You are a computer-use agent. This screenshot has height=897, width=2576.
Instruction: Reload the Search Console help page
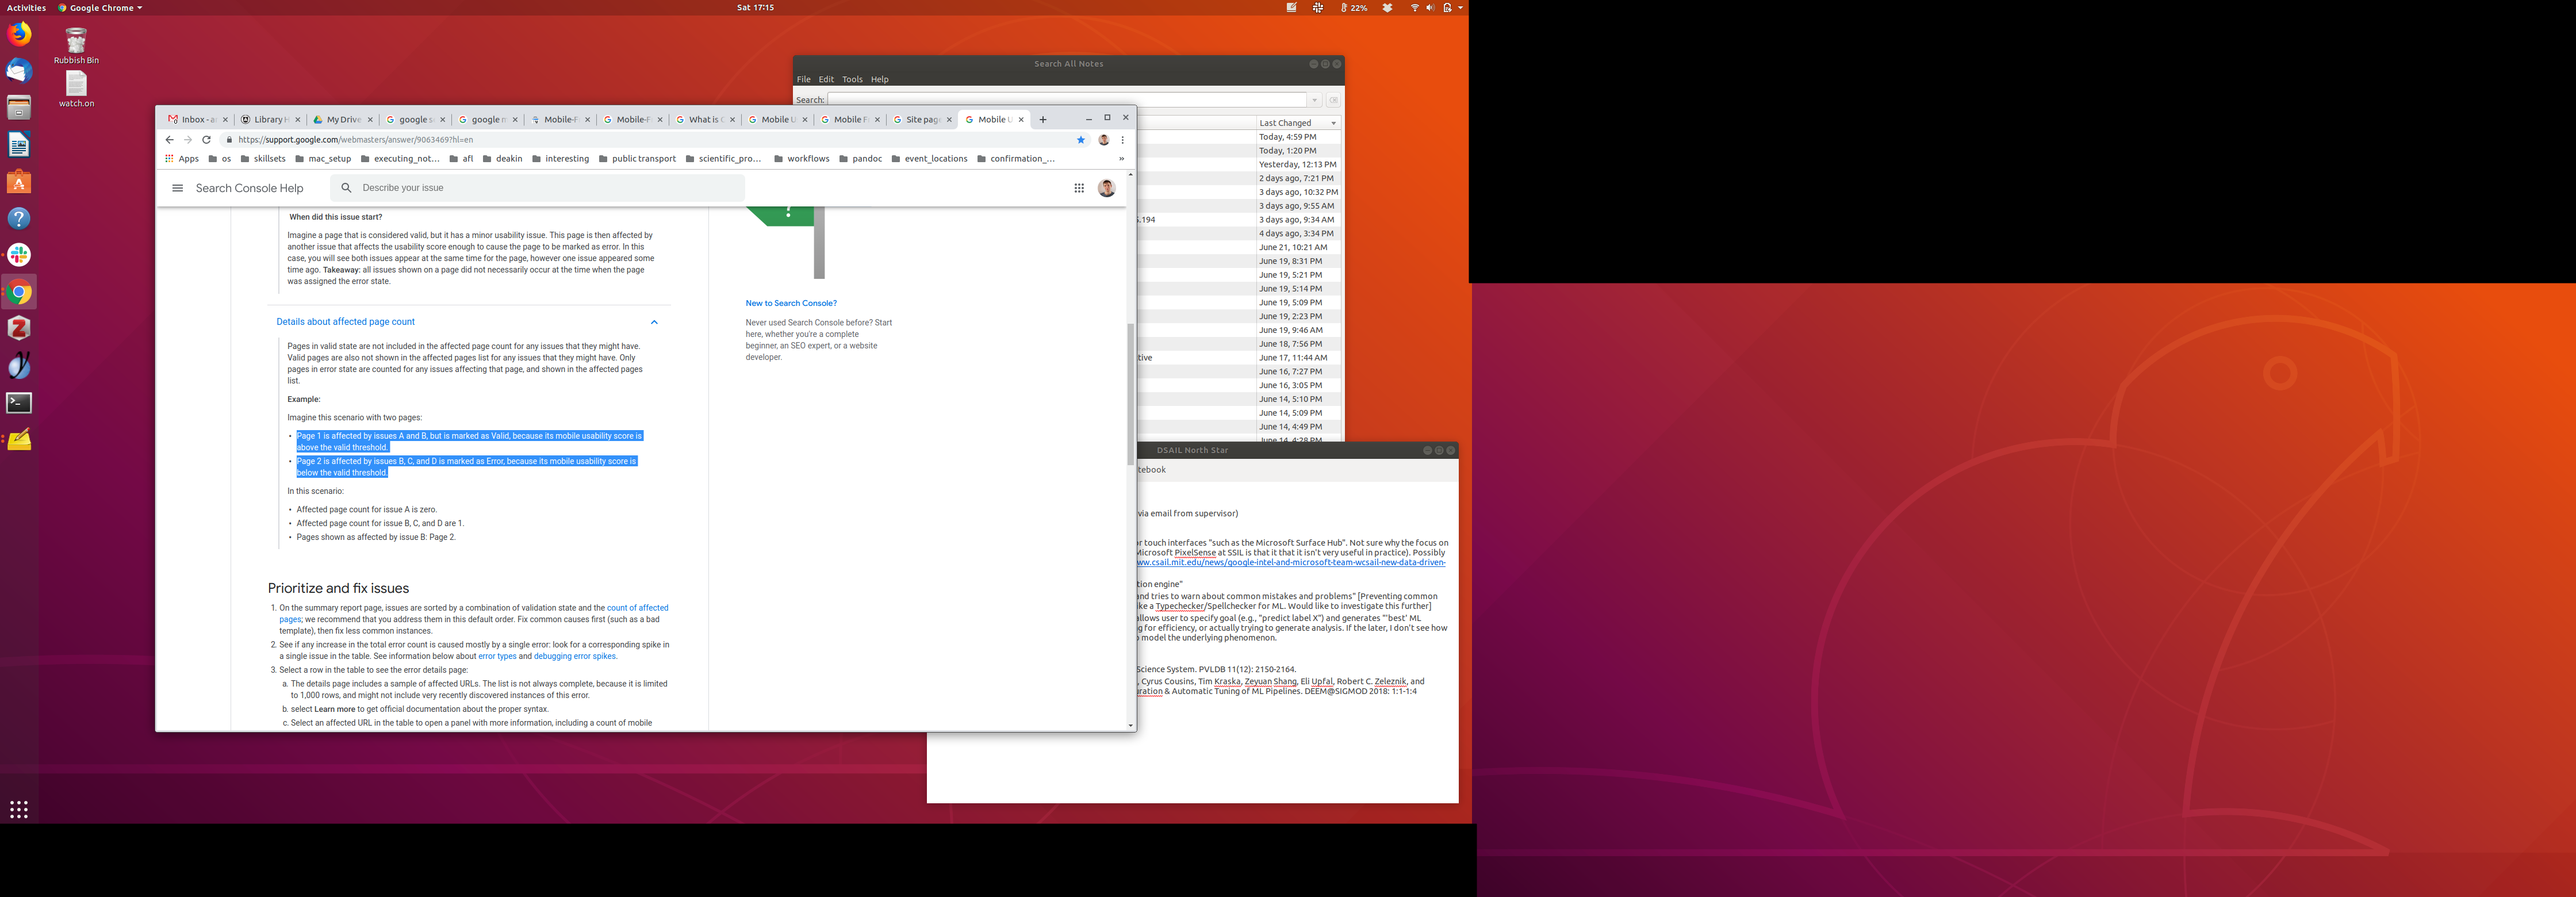pos(206,140)
